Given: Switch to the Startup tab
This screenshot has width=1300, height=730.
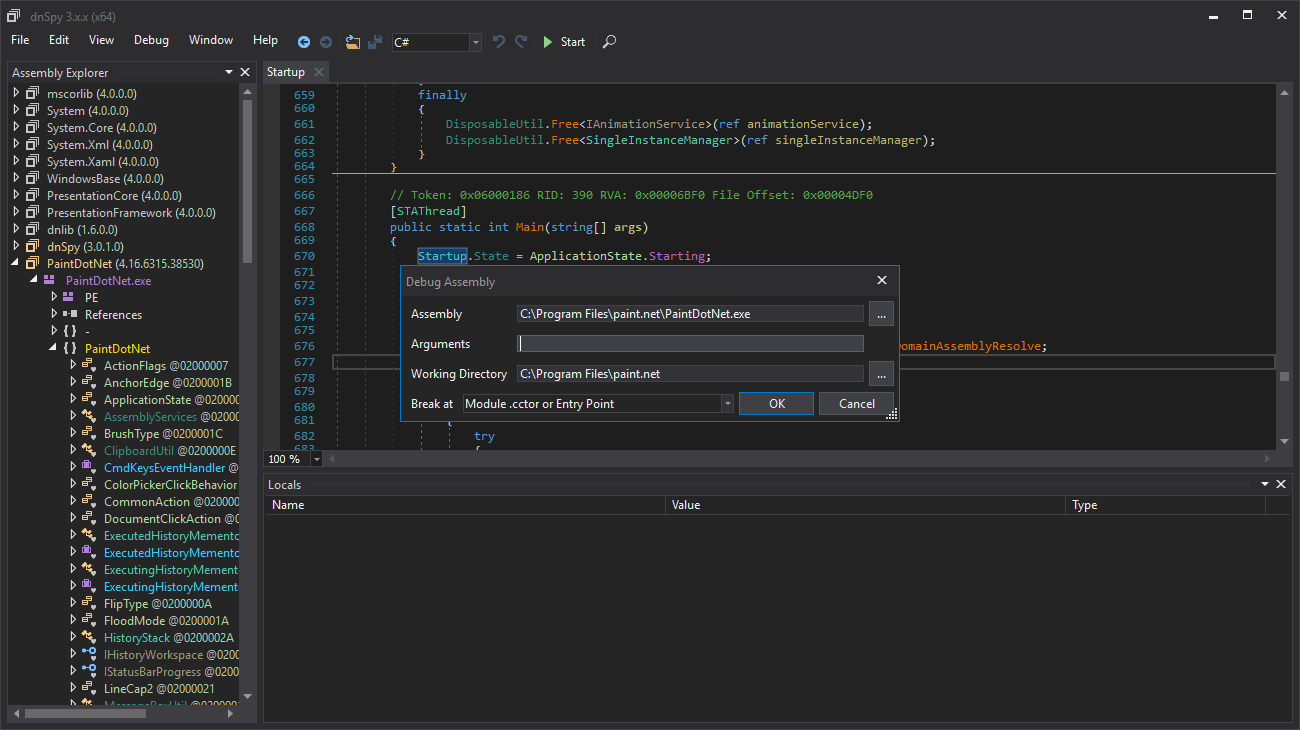Looking at the screenshot, I should 286,72.
